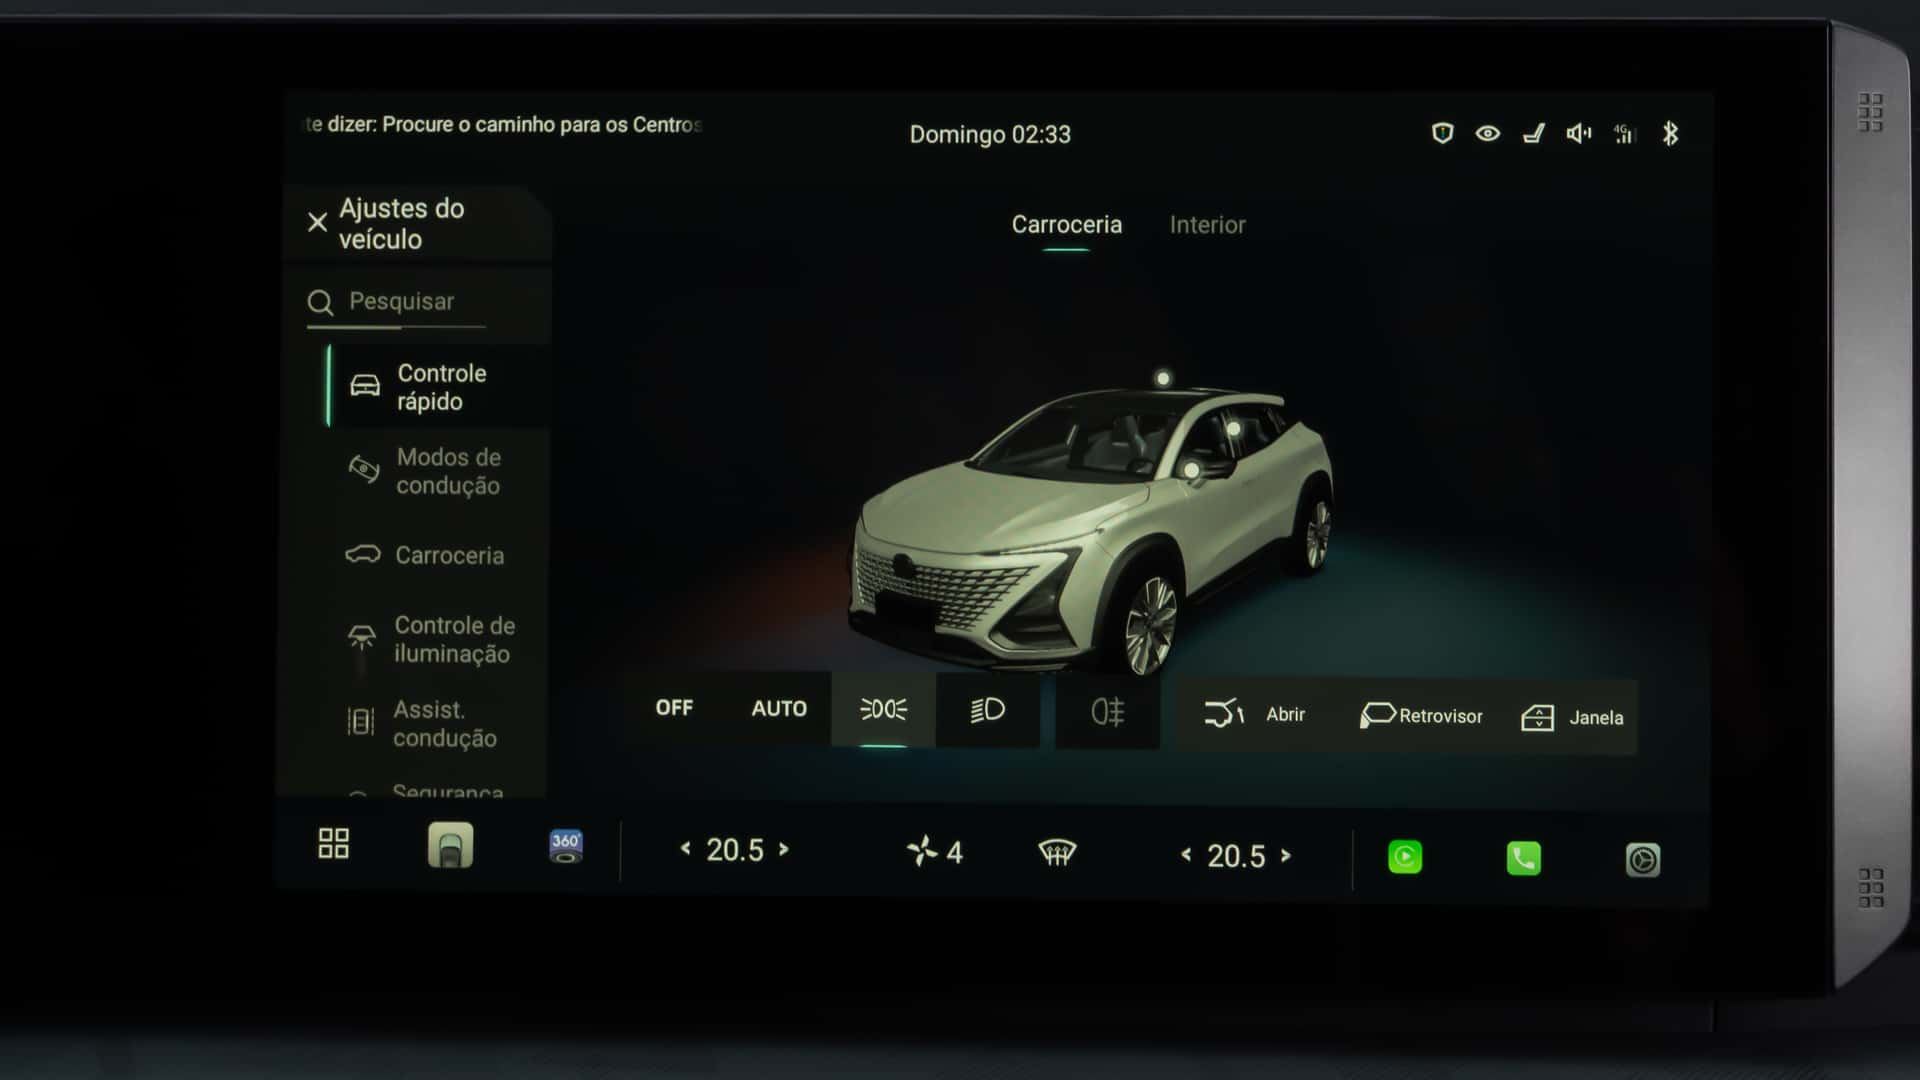
Task: Open the green phone app icon
Action: (x=1523, y=858)
